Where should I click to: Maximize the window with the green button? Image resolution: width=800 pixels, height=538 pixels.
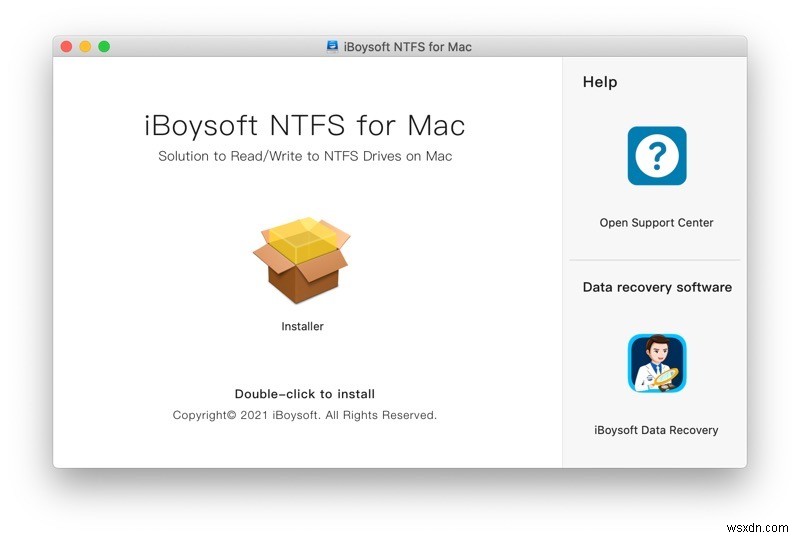tap(104, 46)
